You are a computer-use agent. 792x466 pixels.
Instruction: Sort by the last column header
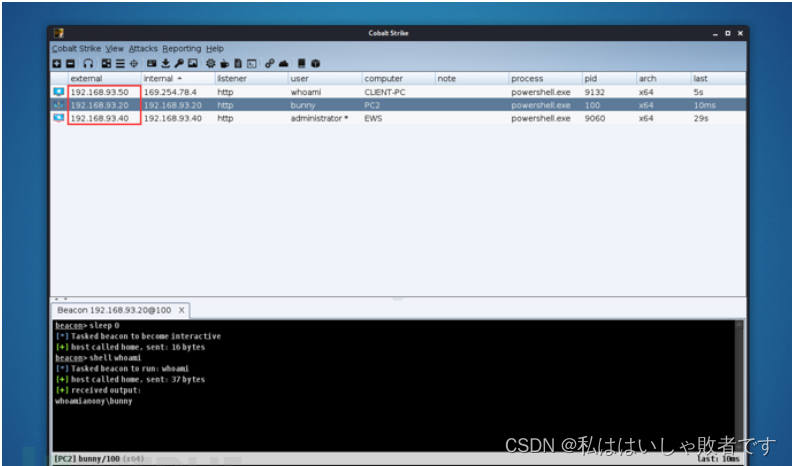point(718,78)
